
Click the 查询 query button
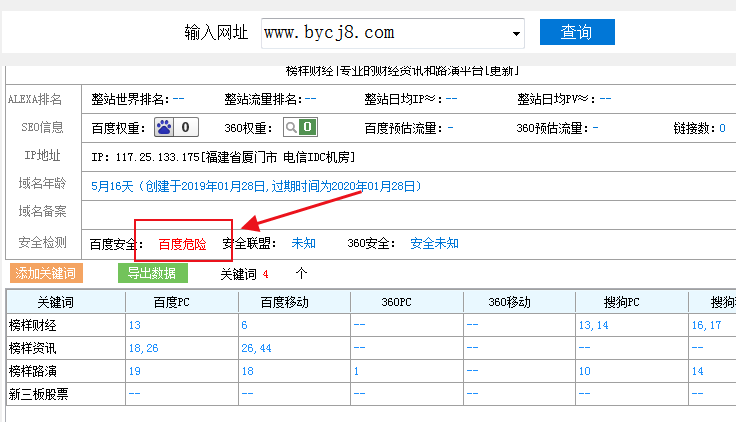point(577,32)
